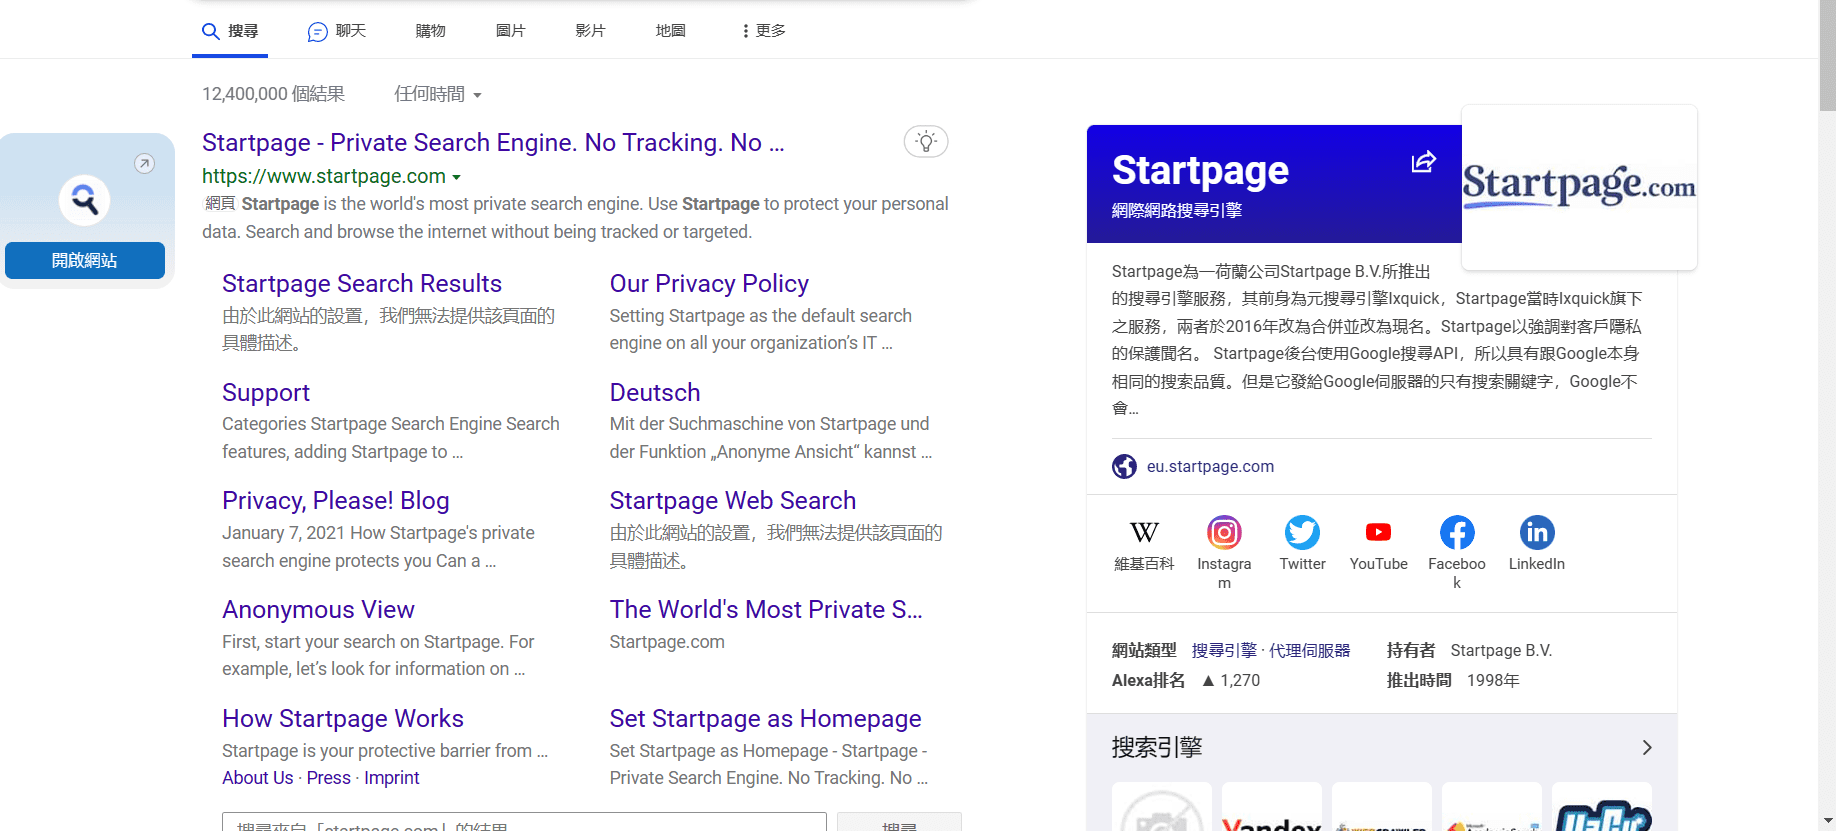Click the 代理伺服器 site type link

click(1310, 651)
